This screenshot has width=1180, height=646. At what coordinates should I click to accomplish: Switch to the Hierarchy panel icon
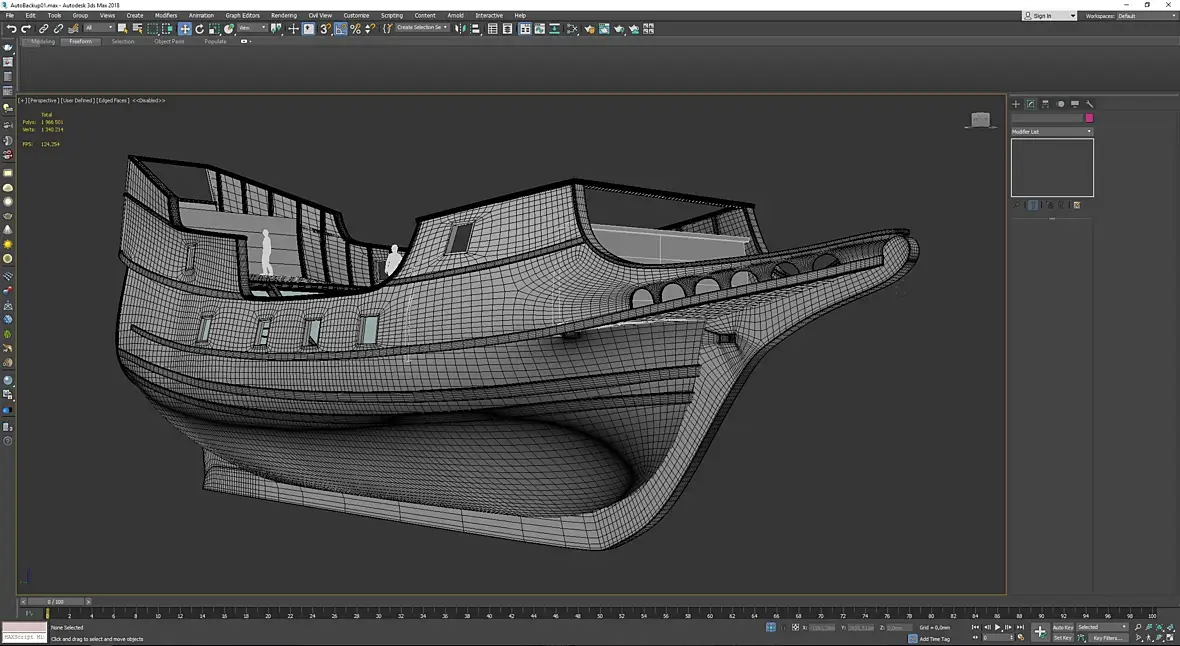[x=1045, y=104]
